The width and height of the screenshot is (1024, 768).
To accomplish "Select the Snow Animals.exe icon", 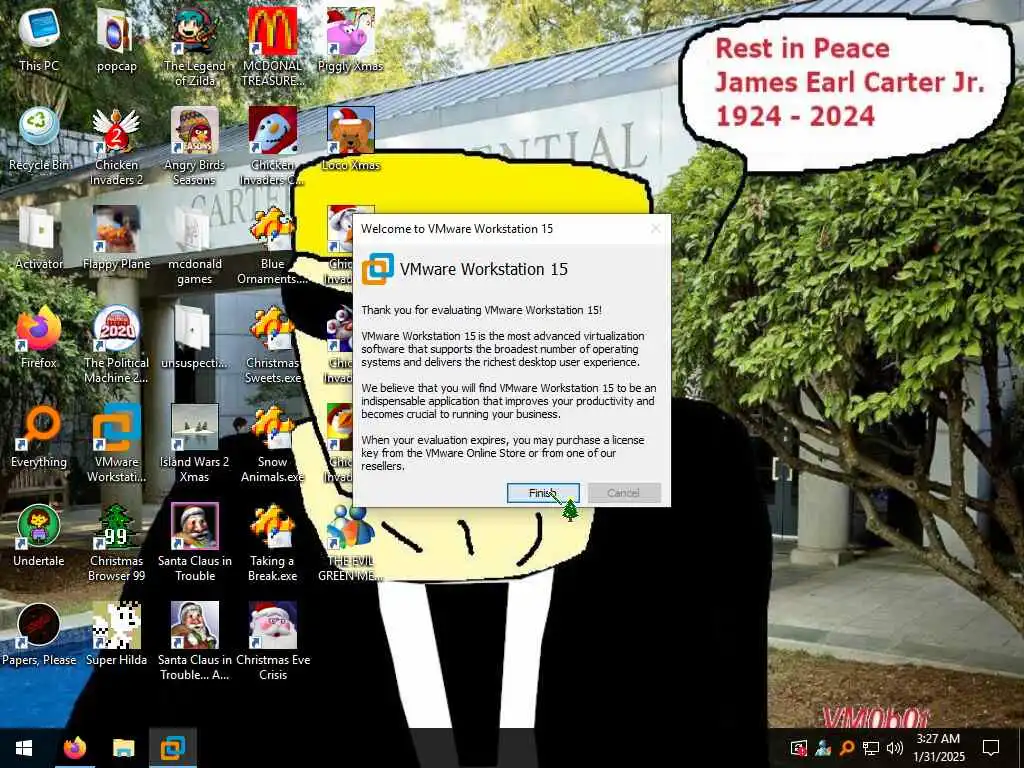I will point(272,444).
